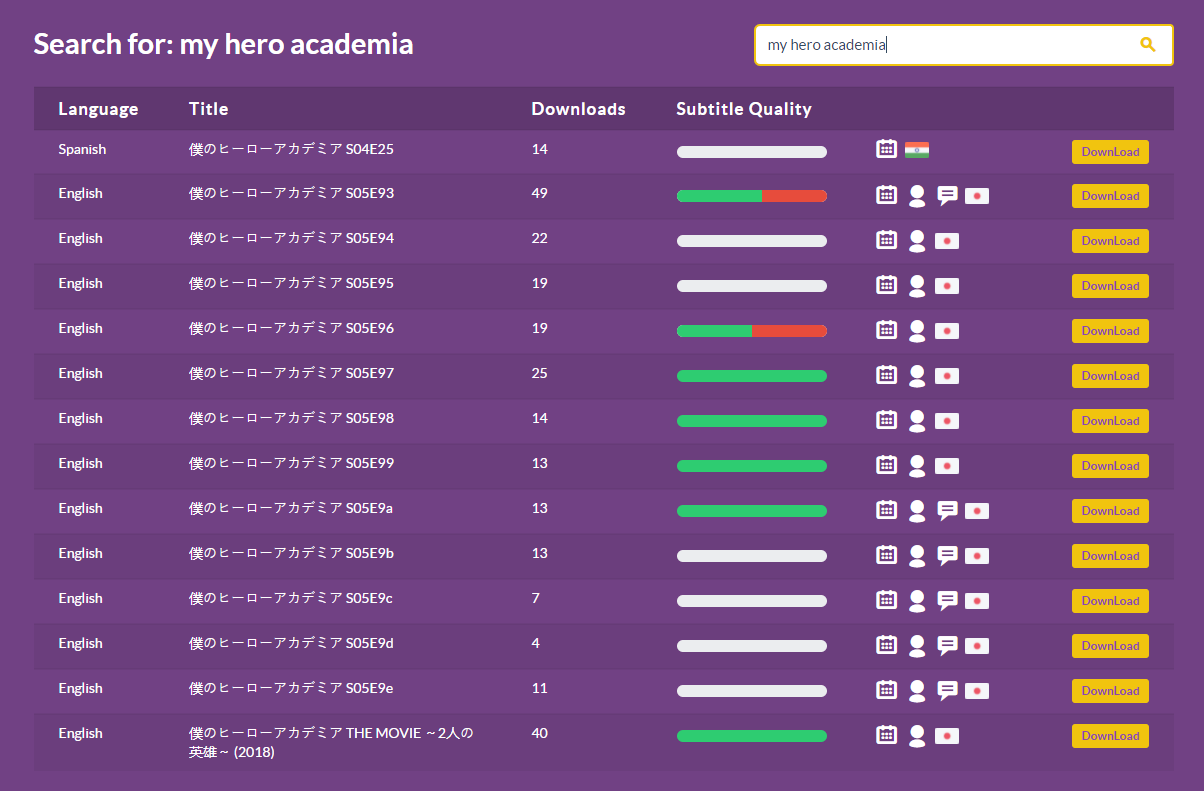Click uploader person icon in S05E94 row
Viewport: 1204px width, 791px height.
[917, 241]
